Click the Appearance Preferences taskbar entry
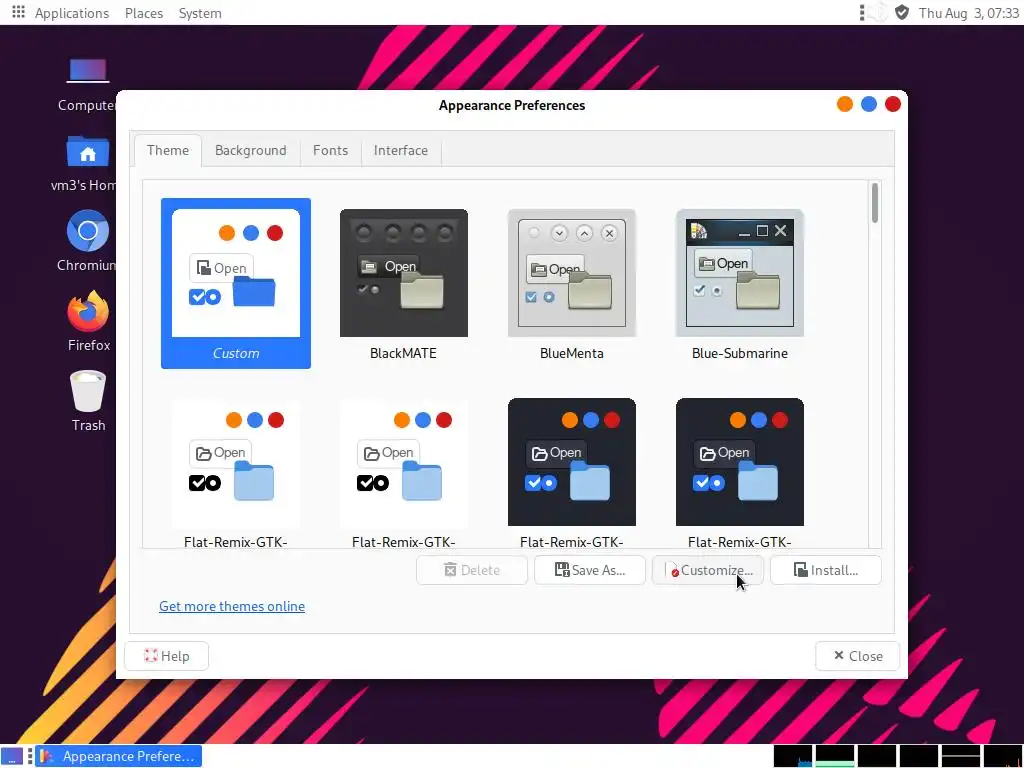 [118, 756]
